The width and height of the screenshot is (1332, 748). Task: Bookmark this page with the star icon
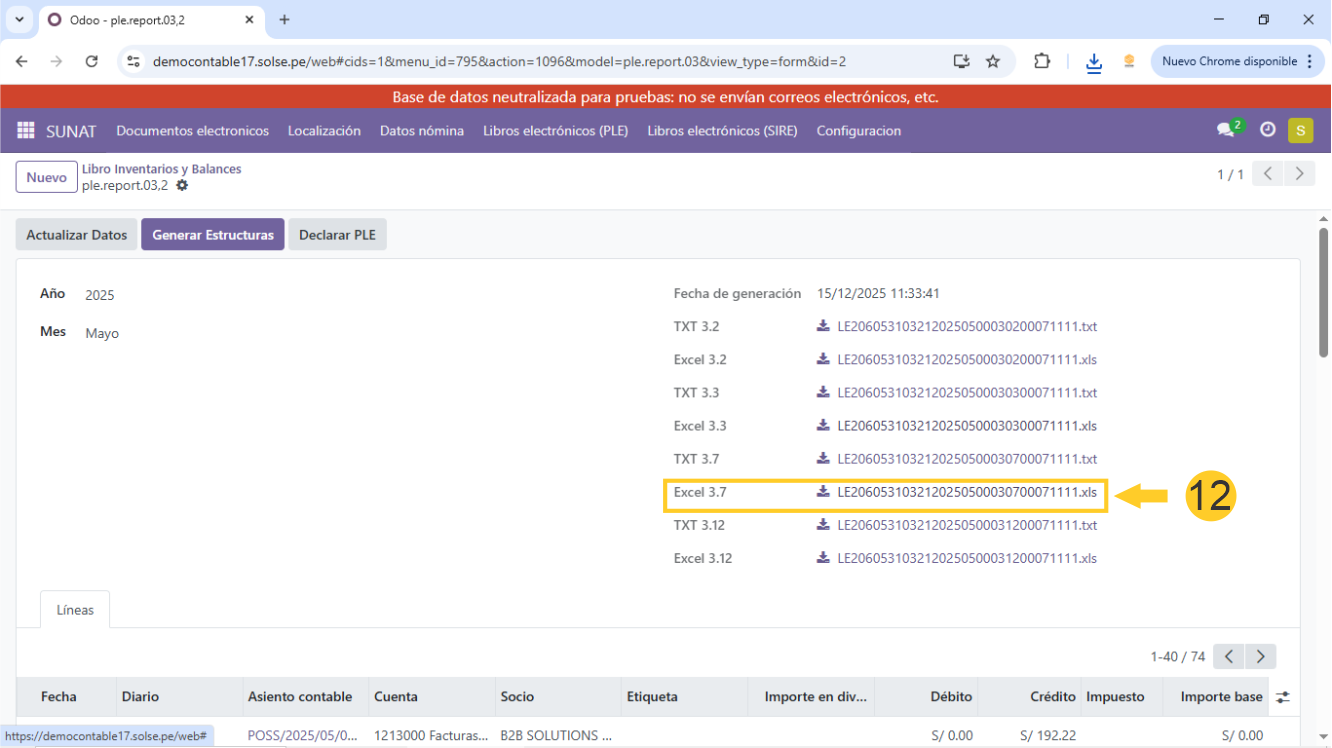click(x=993, y=61)
